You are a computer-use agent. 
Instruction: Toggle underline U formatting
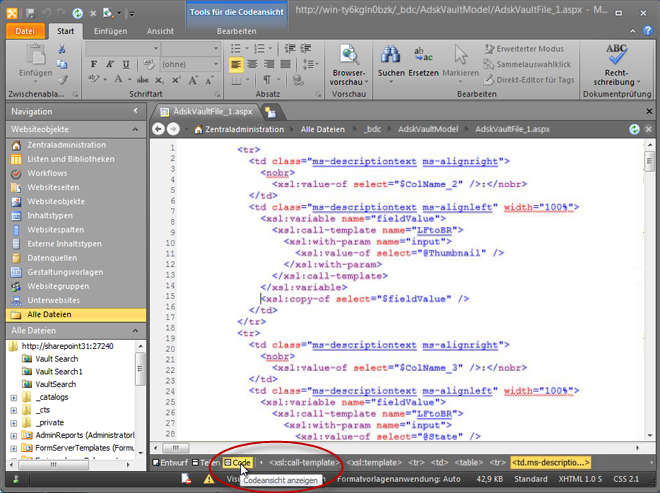[x=126, y=64]
